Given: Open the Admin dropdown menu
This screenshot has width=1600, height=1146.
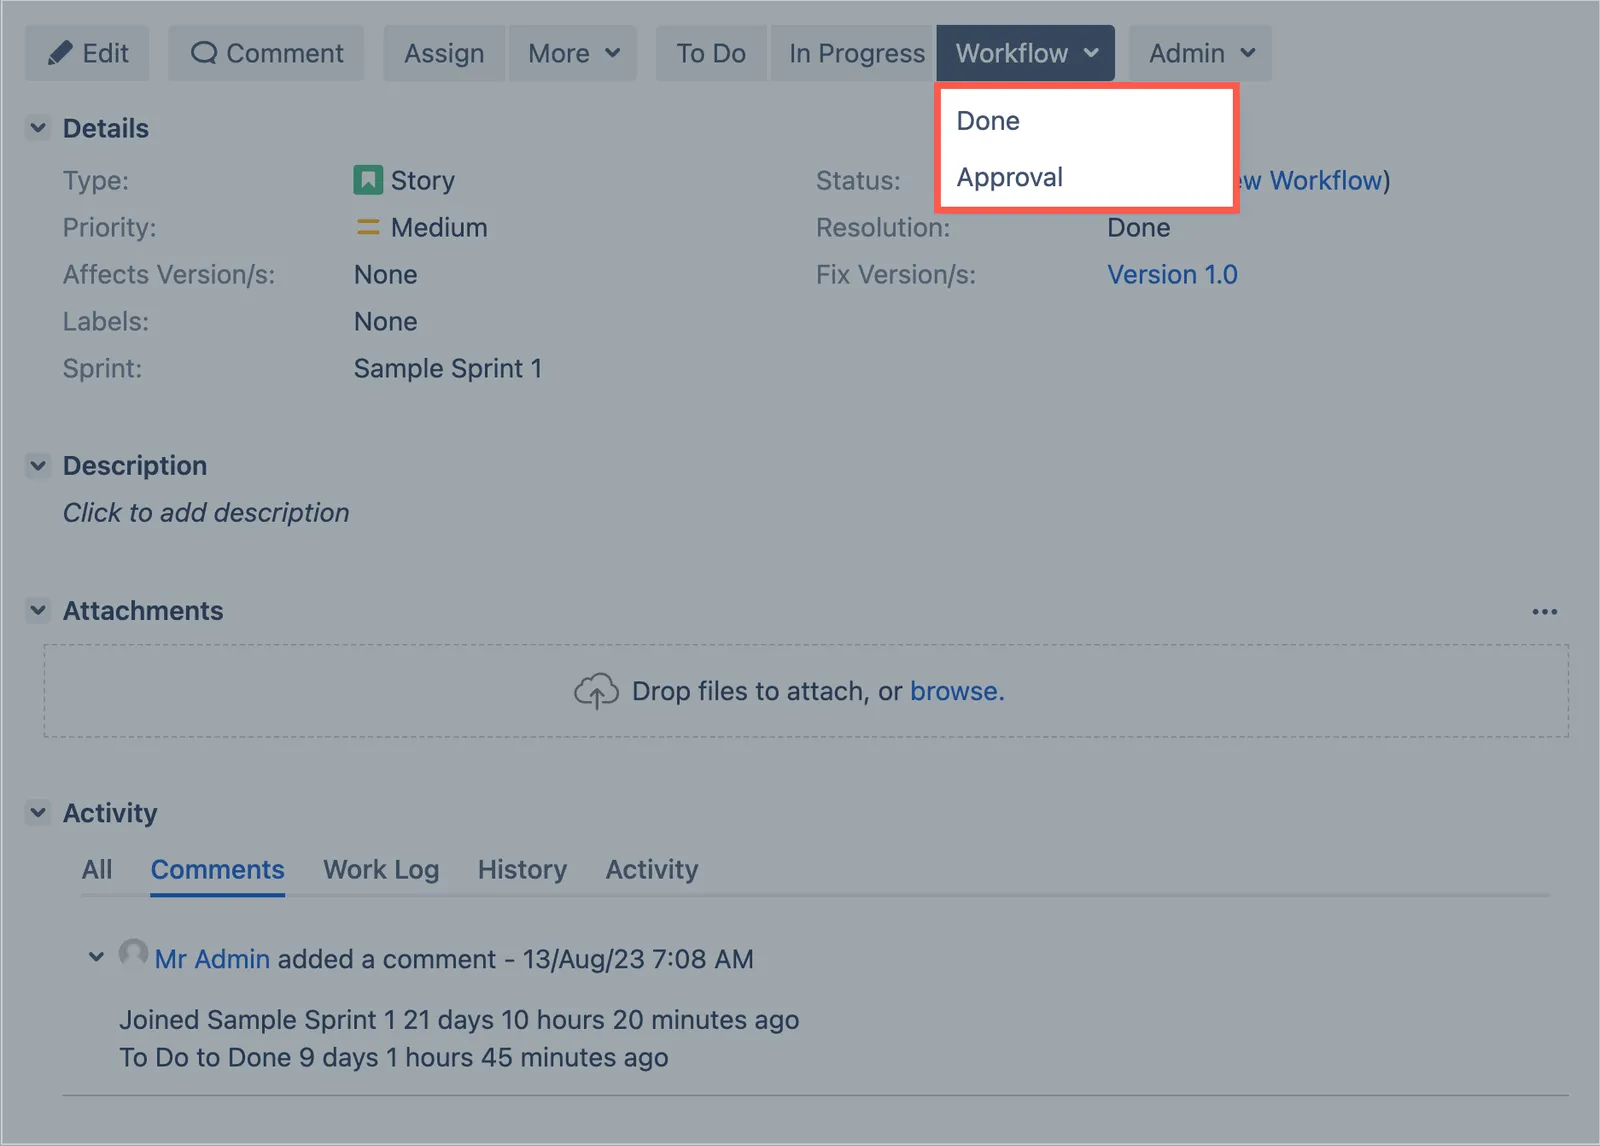Looking at the screenshot, I should point(1200,53).
